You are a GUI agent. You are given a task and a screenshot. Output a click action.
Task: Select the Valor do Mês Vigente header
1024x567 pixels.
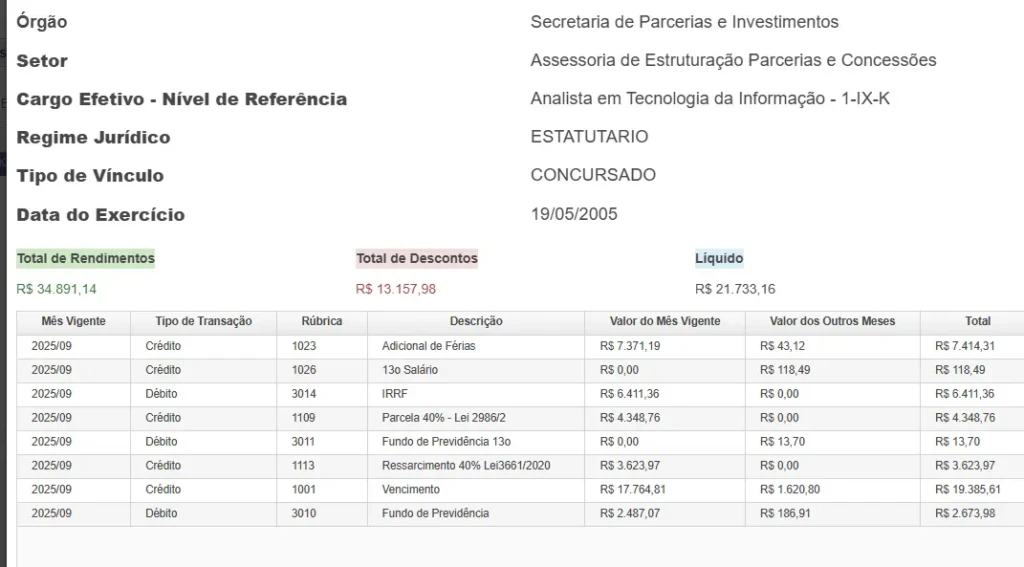(x=664, y=322)
